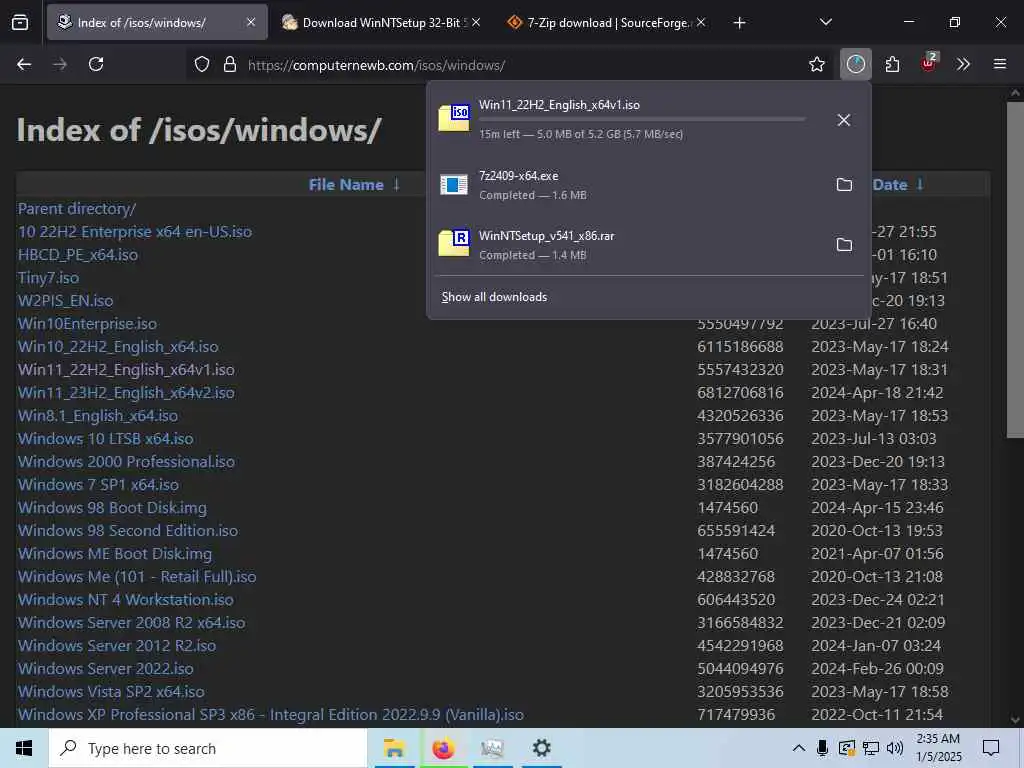Click Windows ME Boot Disk.img link
Image resolution: width=1024 pixels, height=768 pixels.
[115, 554]
